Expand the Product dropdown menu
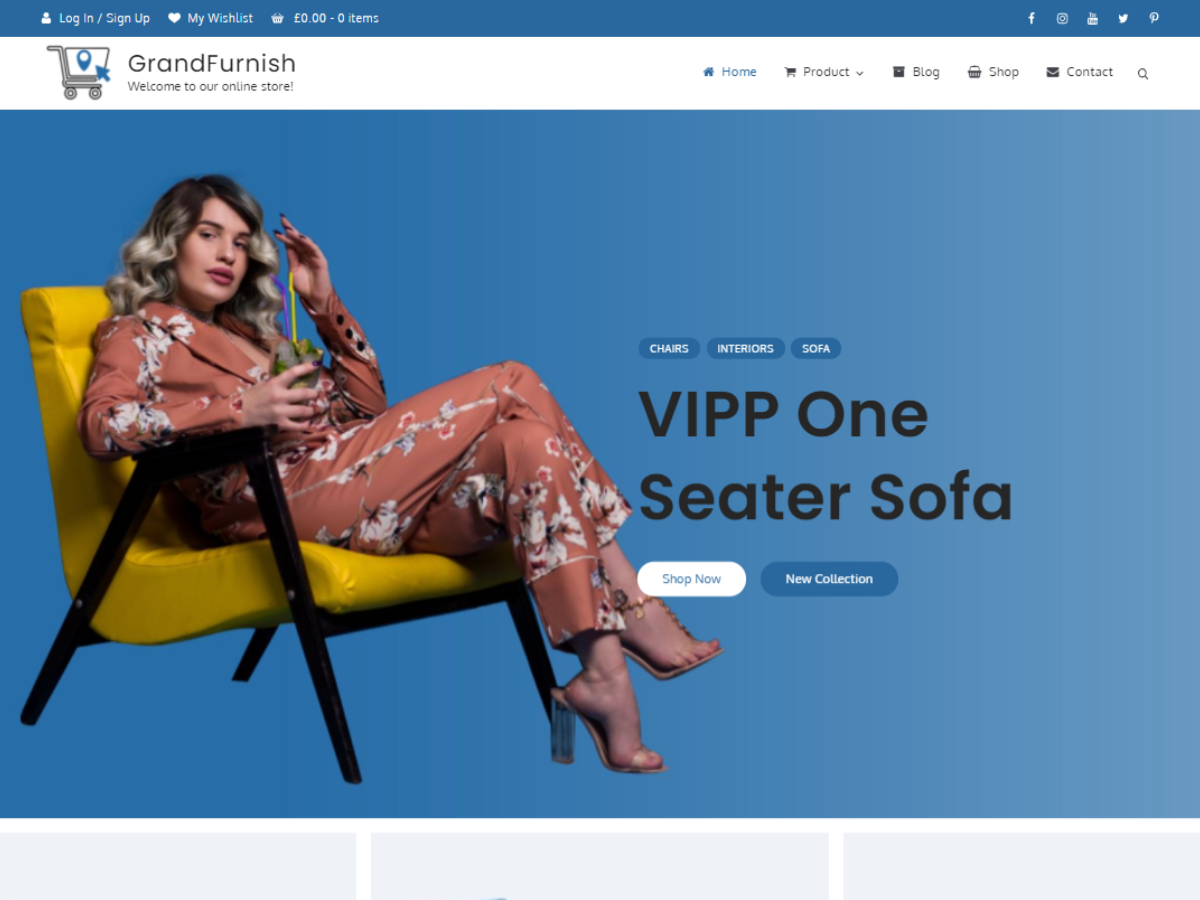1200x900 pixels. point(824,72)
